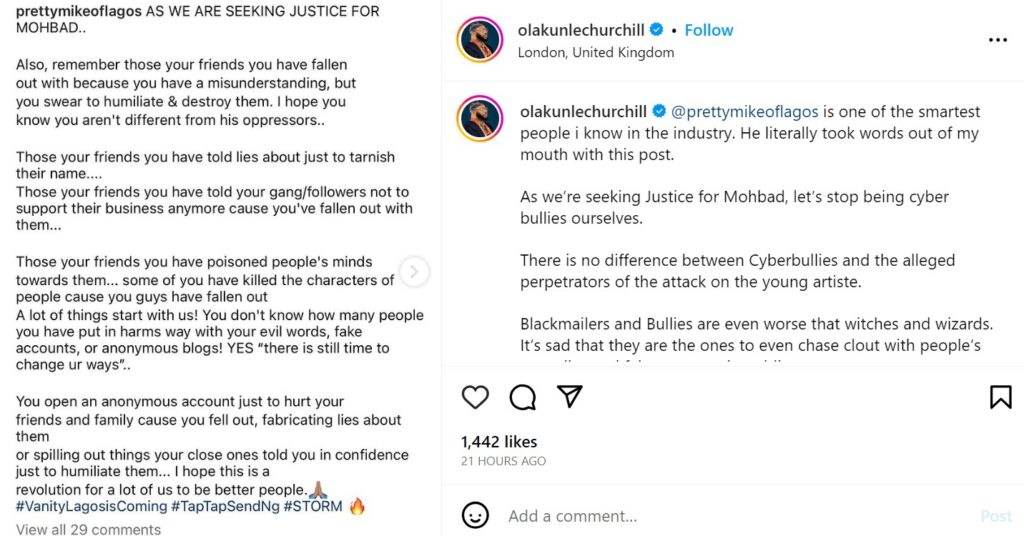Viewport: 1024px width, 536px height.
Task: Save the post with the bookmark icon
Action: click(x=1000, y=397)
